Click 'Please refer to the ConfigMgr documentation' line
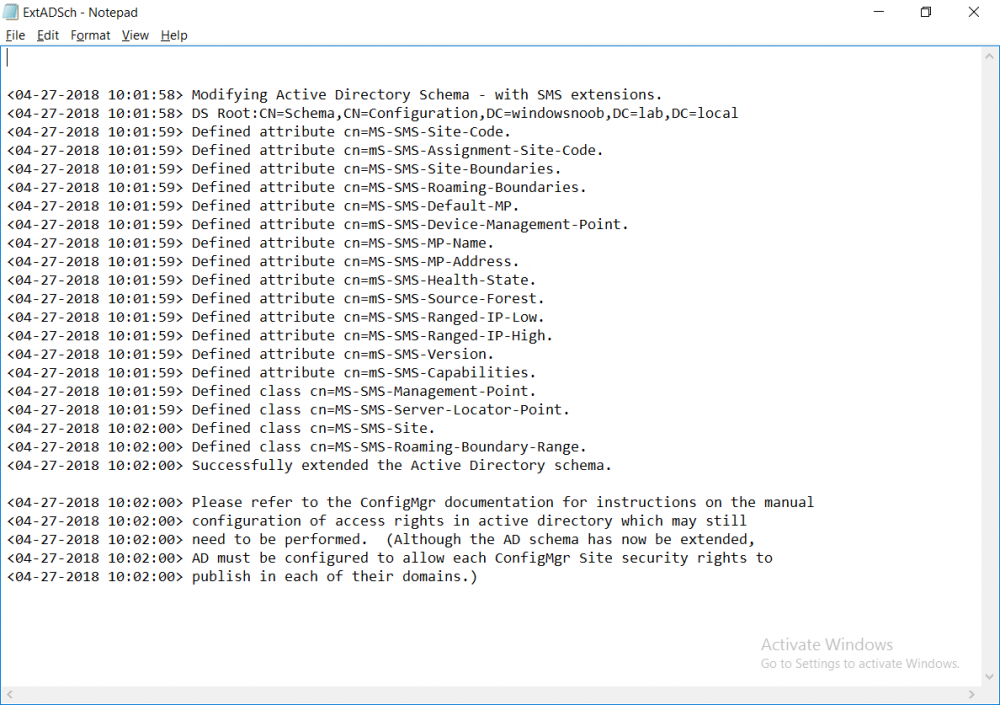The height and width of the screenshot is (705, 1000). pos(410,503)
